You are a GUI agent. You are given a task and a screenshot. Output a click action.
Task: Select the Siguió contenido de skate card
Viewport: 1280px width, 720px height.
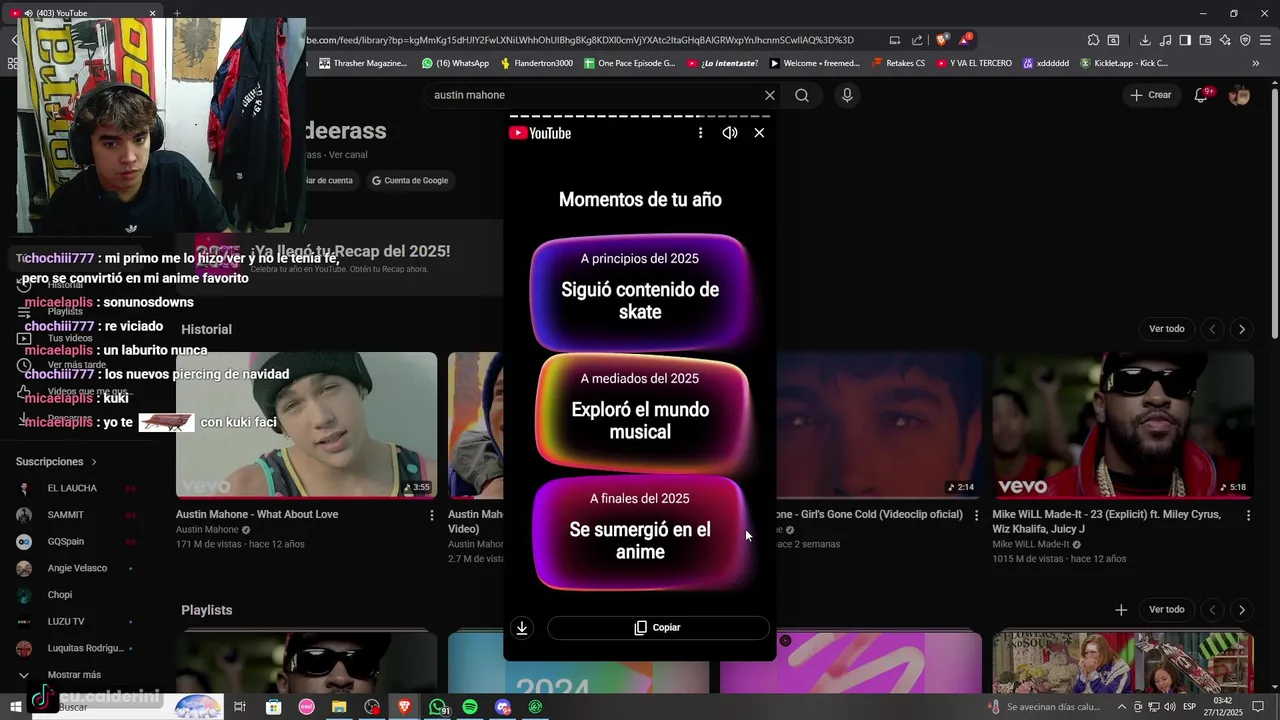640,292
